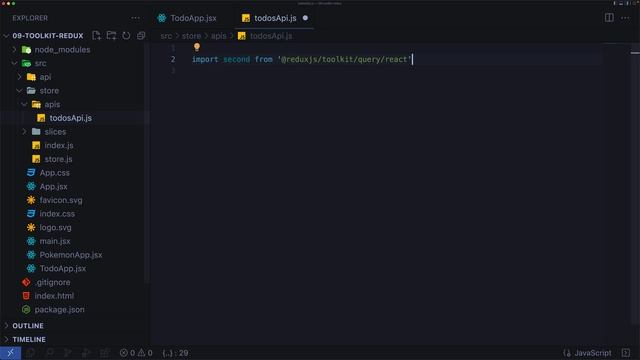Show errors and warnings in the status bar
This screenshot has height=360, width=640.
pos(136,353)
